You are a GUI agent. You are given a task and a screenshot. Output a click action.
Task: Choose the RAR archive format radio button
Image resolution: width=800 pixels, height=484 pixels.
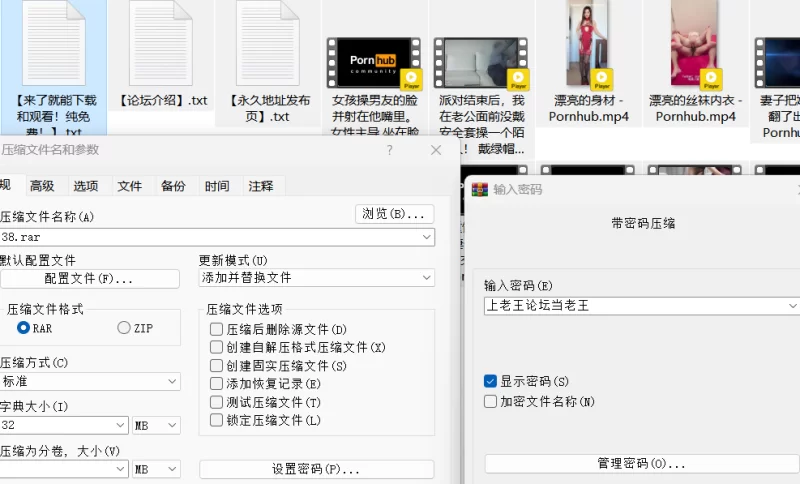coord(23,327)
